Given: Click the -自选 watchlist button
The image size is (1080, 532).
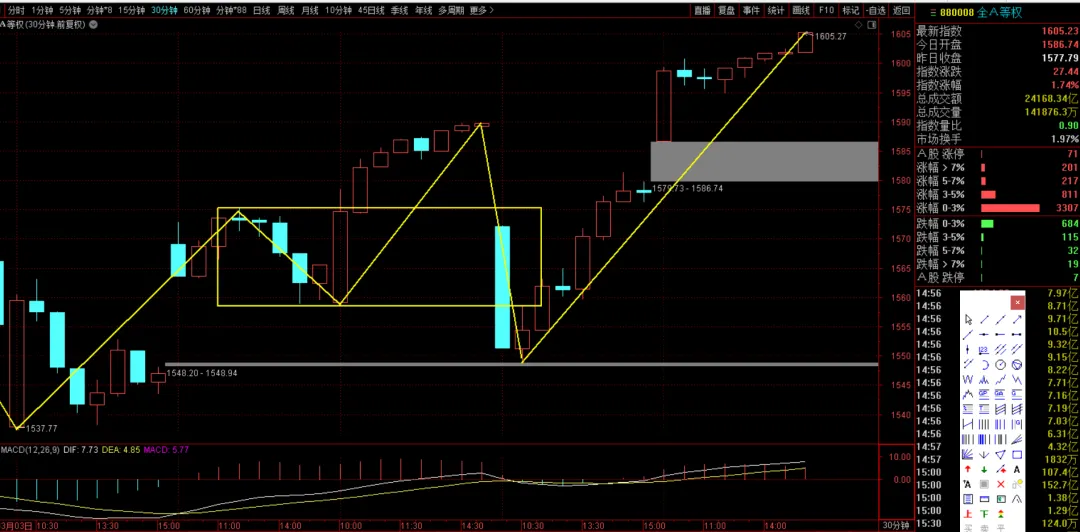Looking at the screenshot, I should 875,10.
